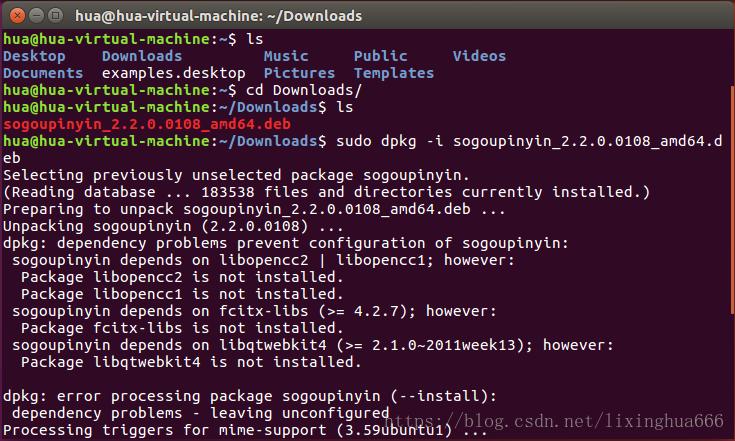This screenshot has height=441, width=735.
Task: Click 'dpkg: error processing package sogoupinyin' line
Action: pyautogui.click(x=250, y=396)
